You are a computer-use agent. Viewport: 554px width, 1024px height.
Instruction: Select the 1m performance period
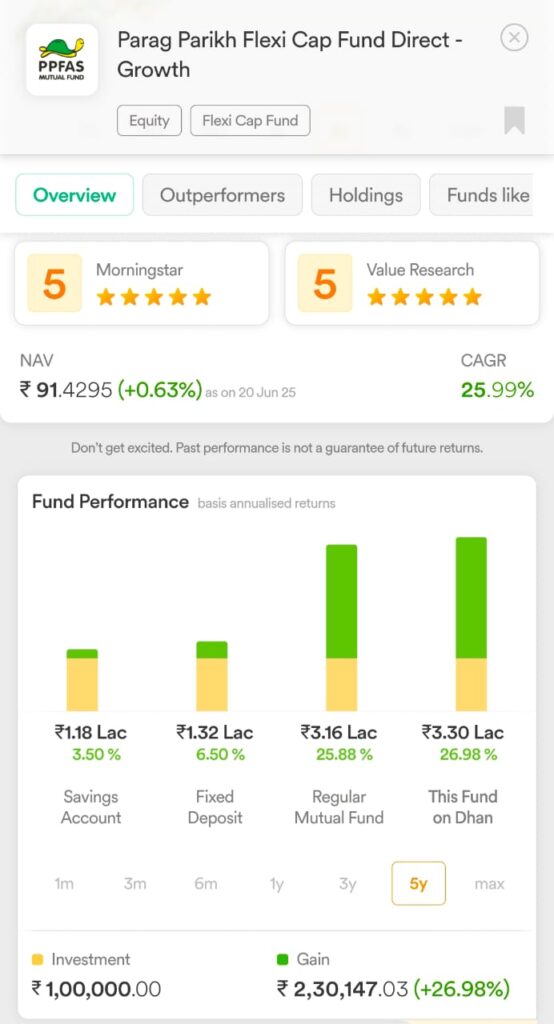click(64, 884)
